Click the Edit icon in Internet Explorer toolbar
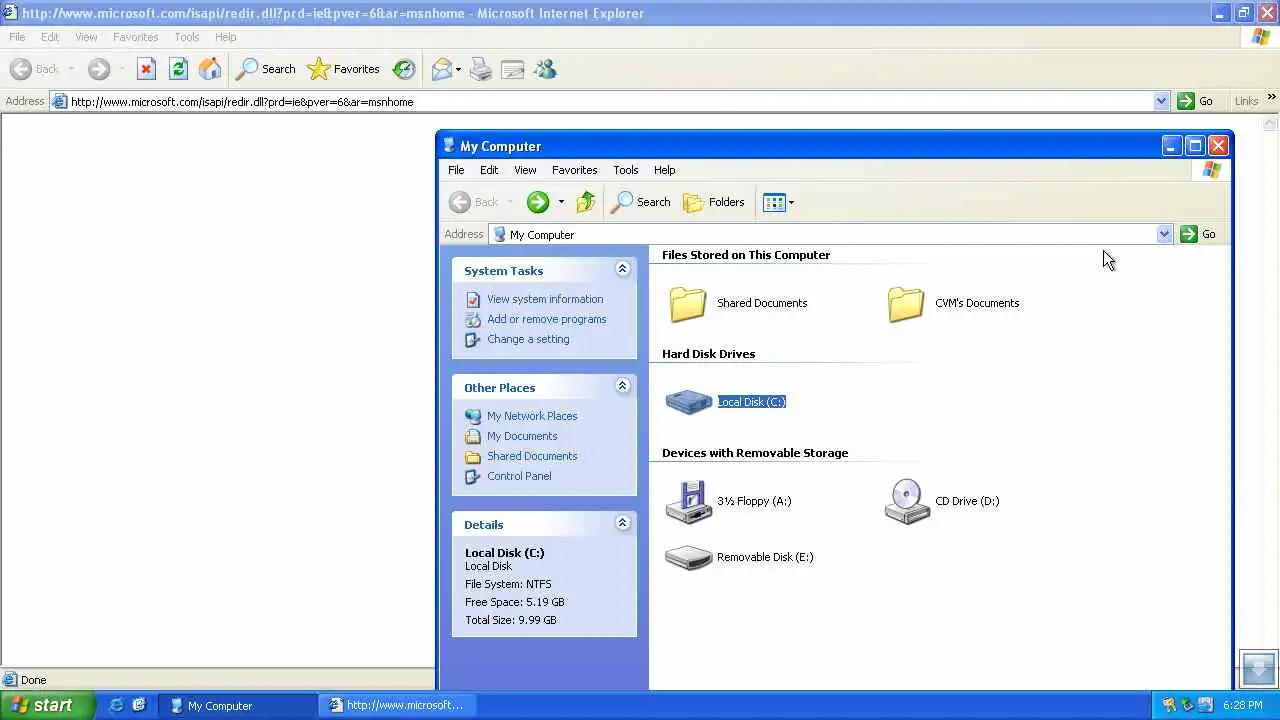The image size is (1280, 720). click(512, 69)
